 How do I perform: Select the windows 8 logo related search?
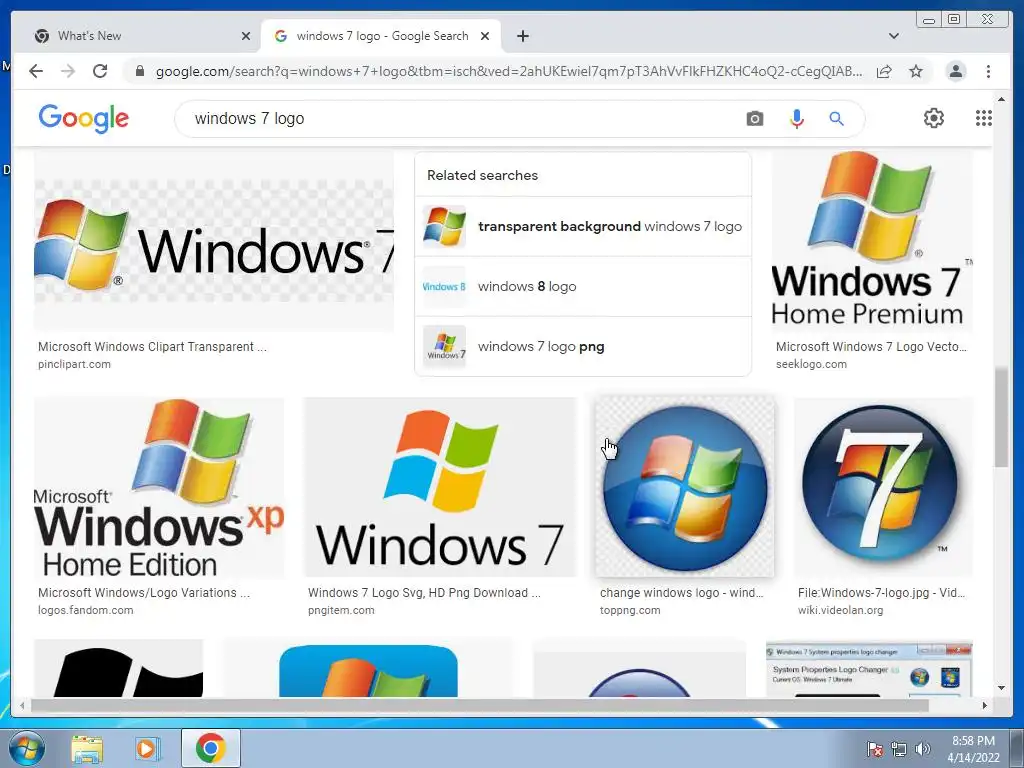[x=583, y=287]
